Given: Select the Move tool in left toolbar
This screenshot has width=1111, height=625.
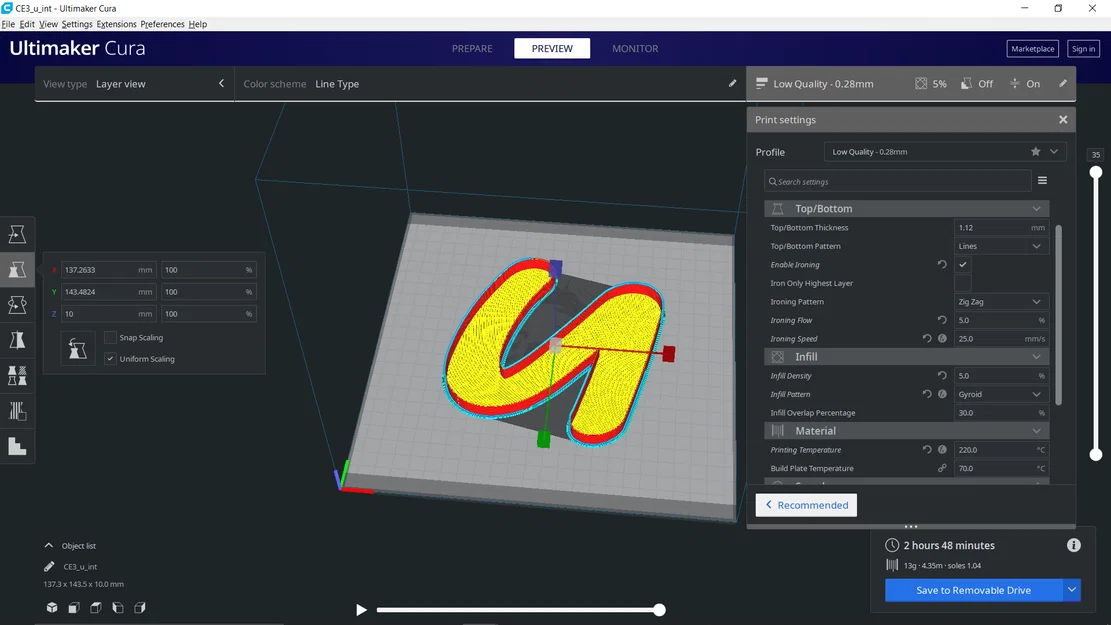Looking at the screenshot, I should (x=17, y=234).
